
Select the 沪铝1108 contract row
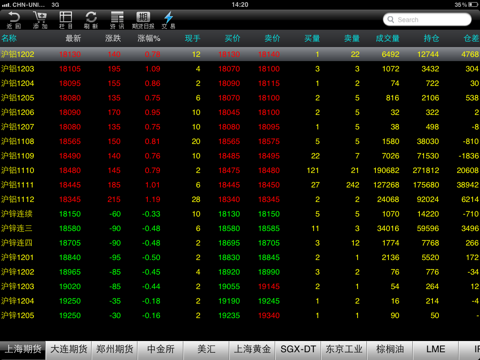pos(240,141)
